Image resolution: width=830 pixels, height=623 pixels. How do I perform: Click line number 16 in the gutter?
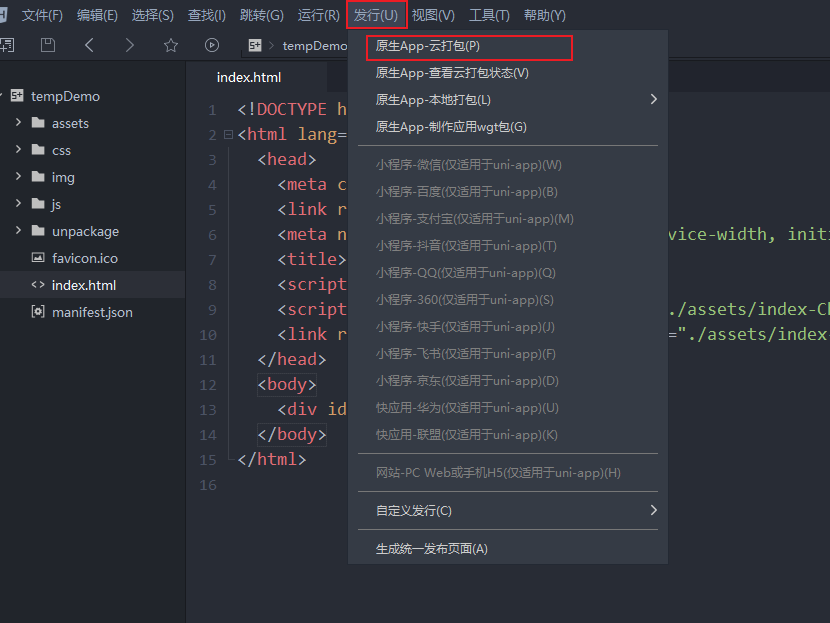pos(208,485)
